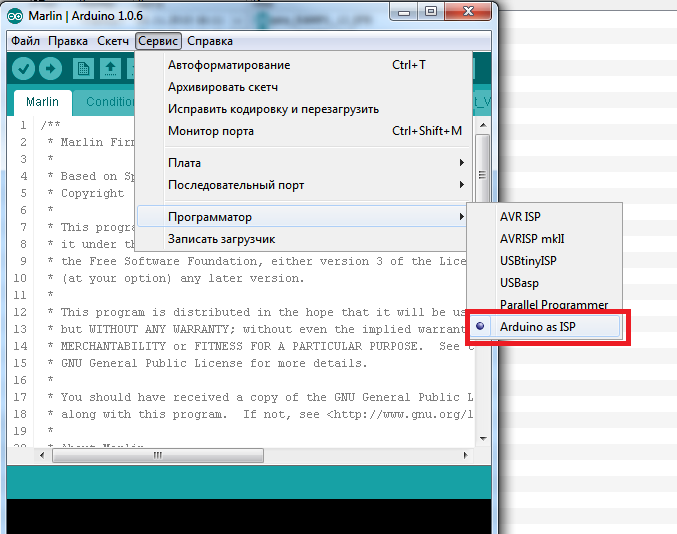Image resolution: width=677 pixels, height=534 pixels.
Task: Click the Сервис menu
Action: tap(158, 41)
